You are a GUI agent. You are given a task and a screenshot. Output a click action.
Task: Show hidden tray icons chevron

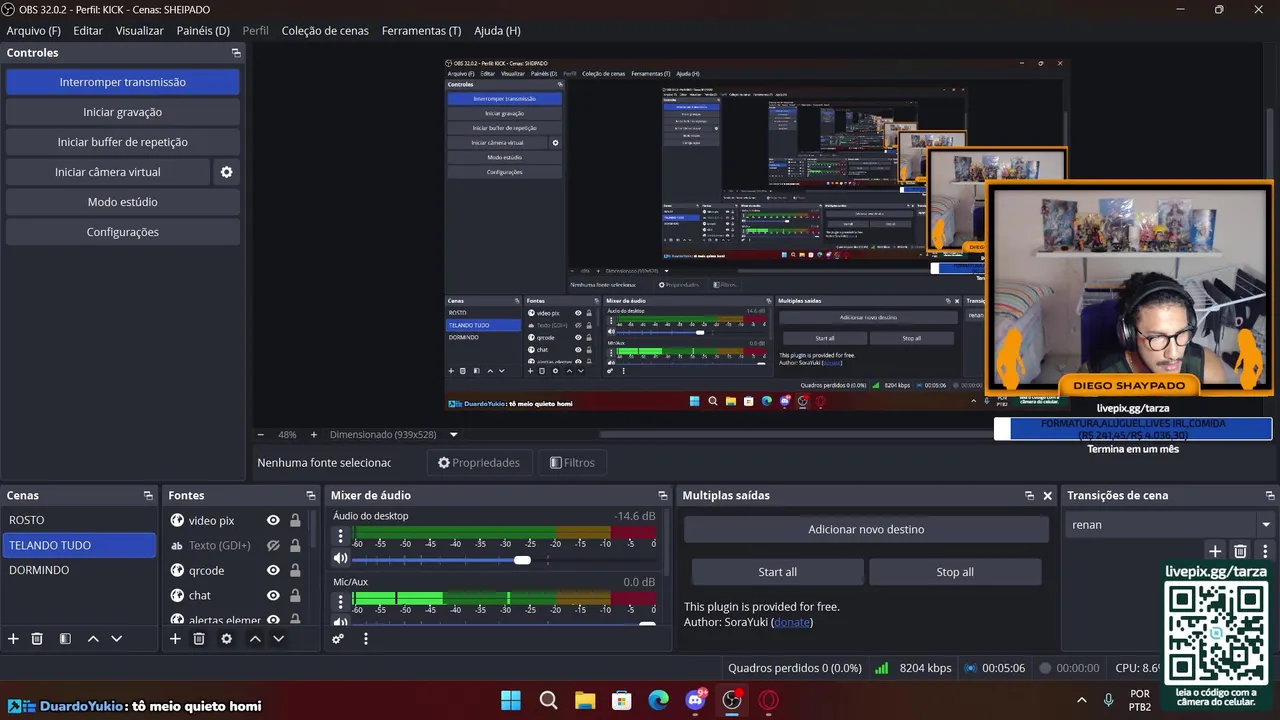[1081, 700]
